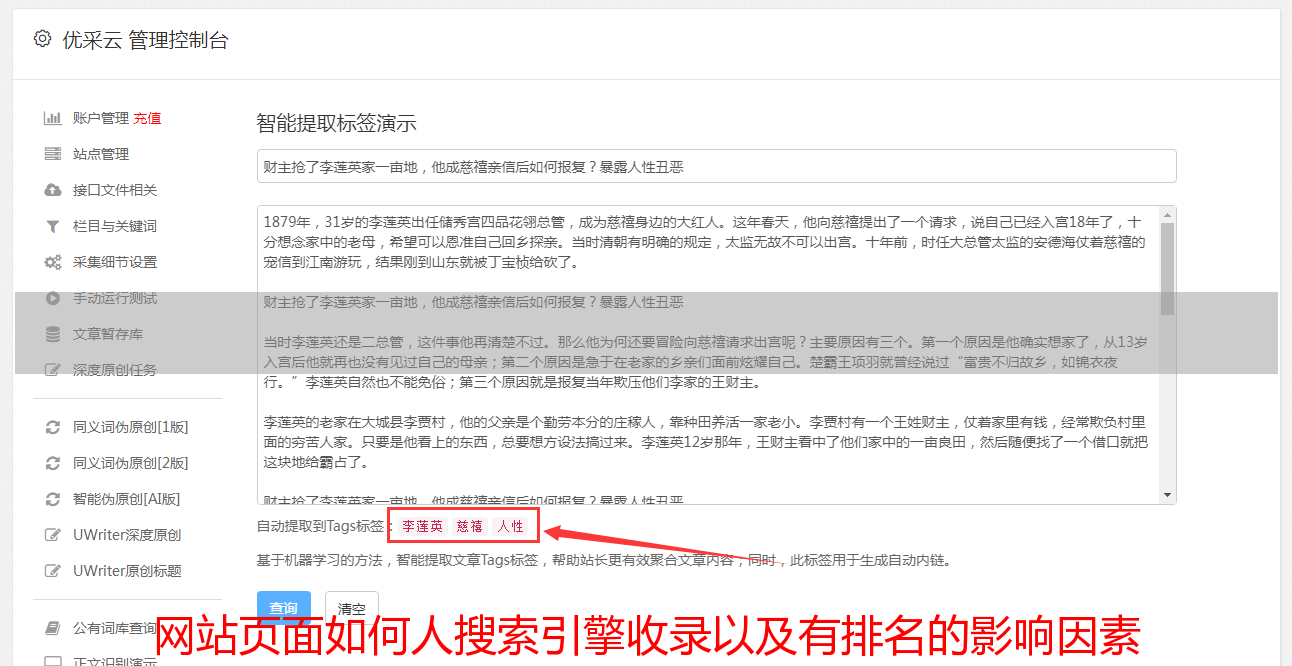The image size is (1292, 666).
Task: Click the text area scrollbar down arrow
Action: pos(1167,495)
